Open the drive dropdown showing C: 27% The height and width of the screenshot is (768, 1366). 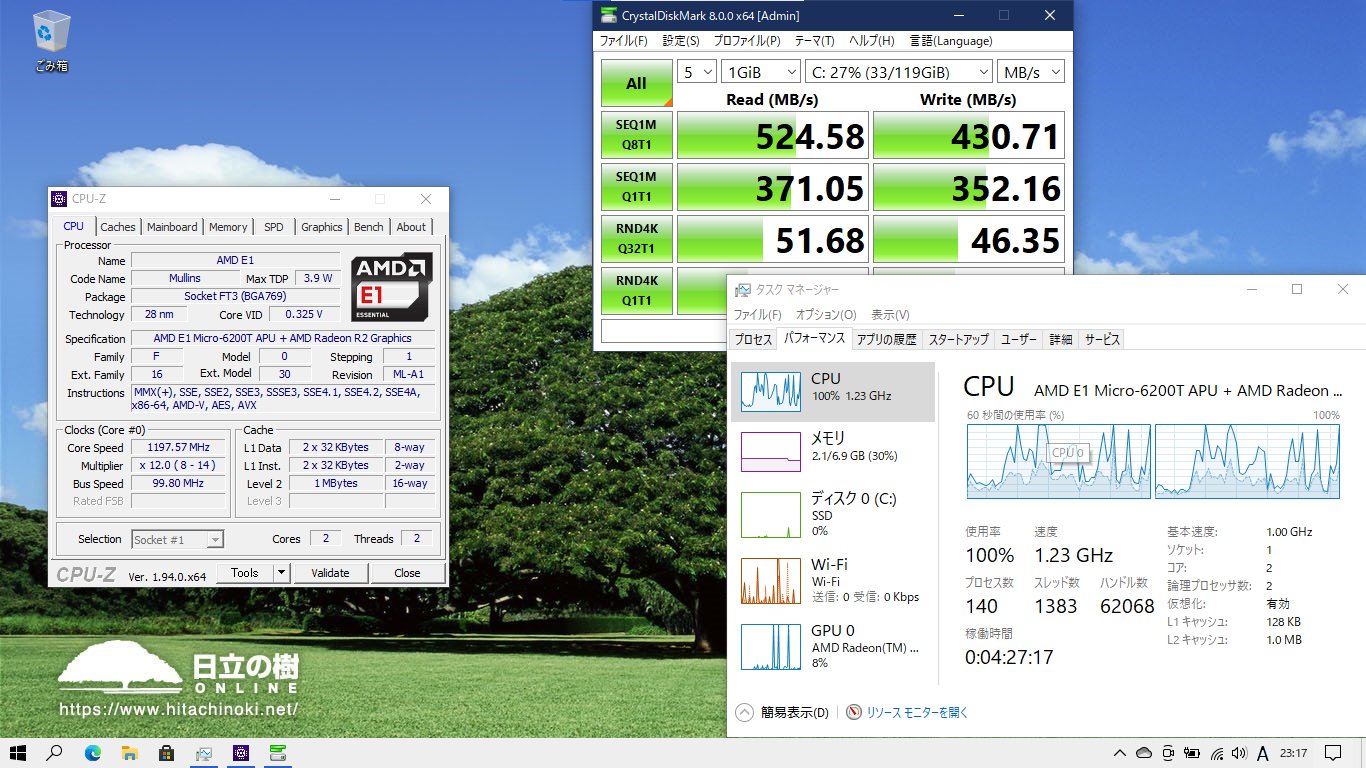899,72
